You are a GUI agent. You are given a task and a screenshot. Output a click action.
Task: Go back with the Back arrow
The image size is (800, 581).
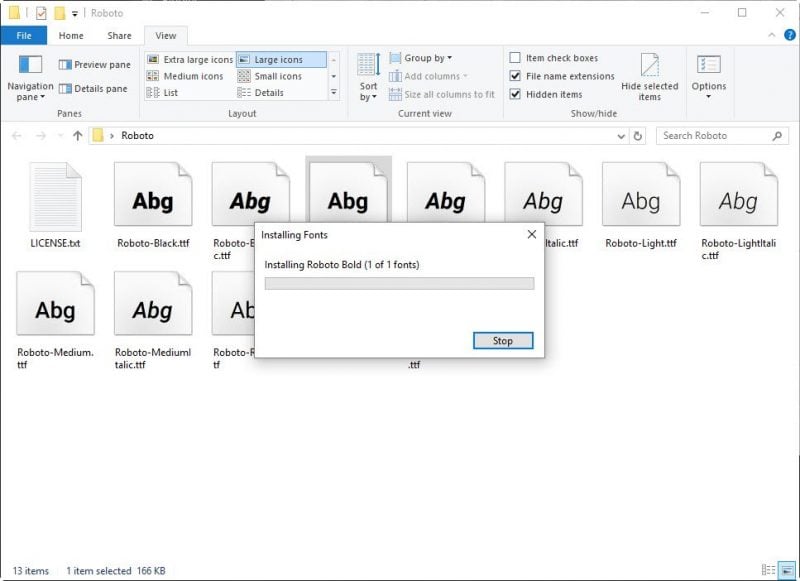pos(16,136)
